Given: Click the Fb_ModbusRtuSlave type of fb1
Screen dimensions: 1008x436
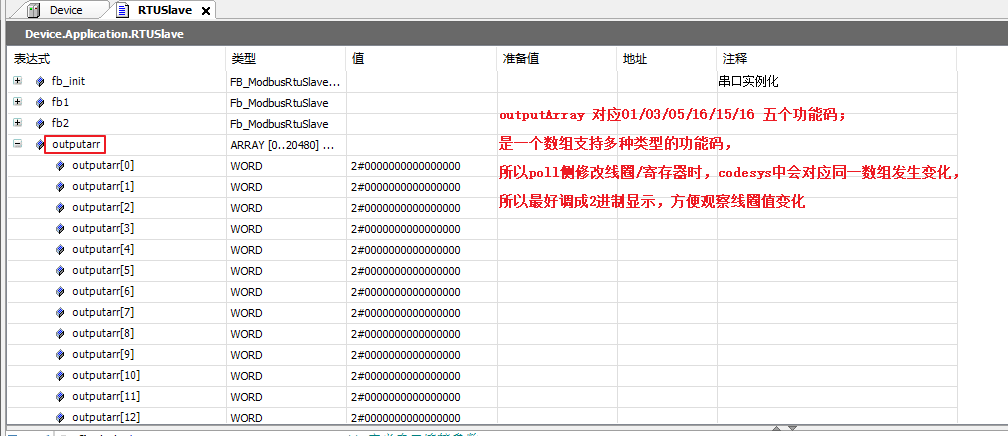Looking at the screenshot, I should pyautogui.click(x=280, y=104).
